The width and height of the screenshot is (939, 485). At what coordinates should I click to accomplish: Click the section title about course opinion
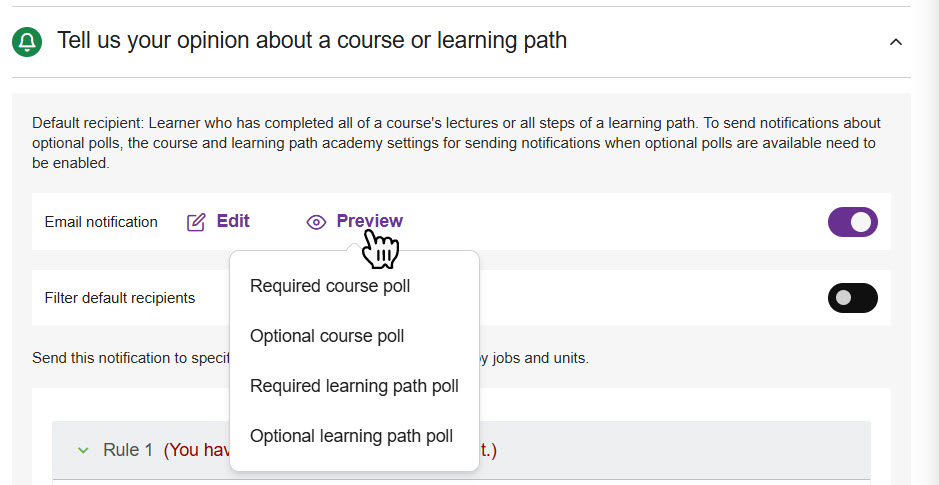311,41
